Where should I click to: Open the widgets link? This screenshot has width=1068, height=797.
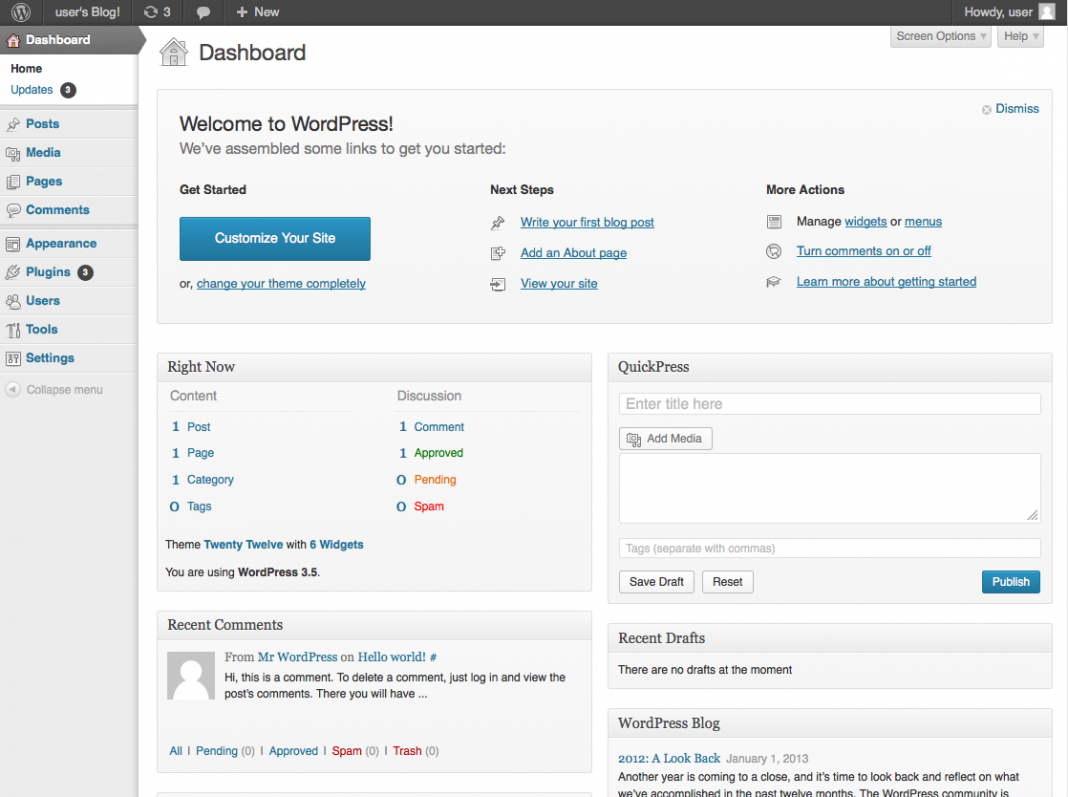pyautogui.click(x=866, y=221)
